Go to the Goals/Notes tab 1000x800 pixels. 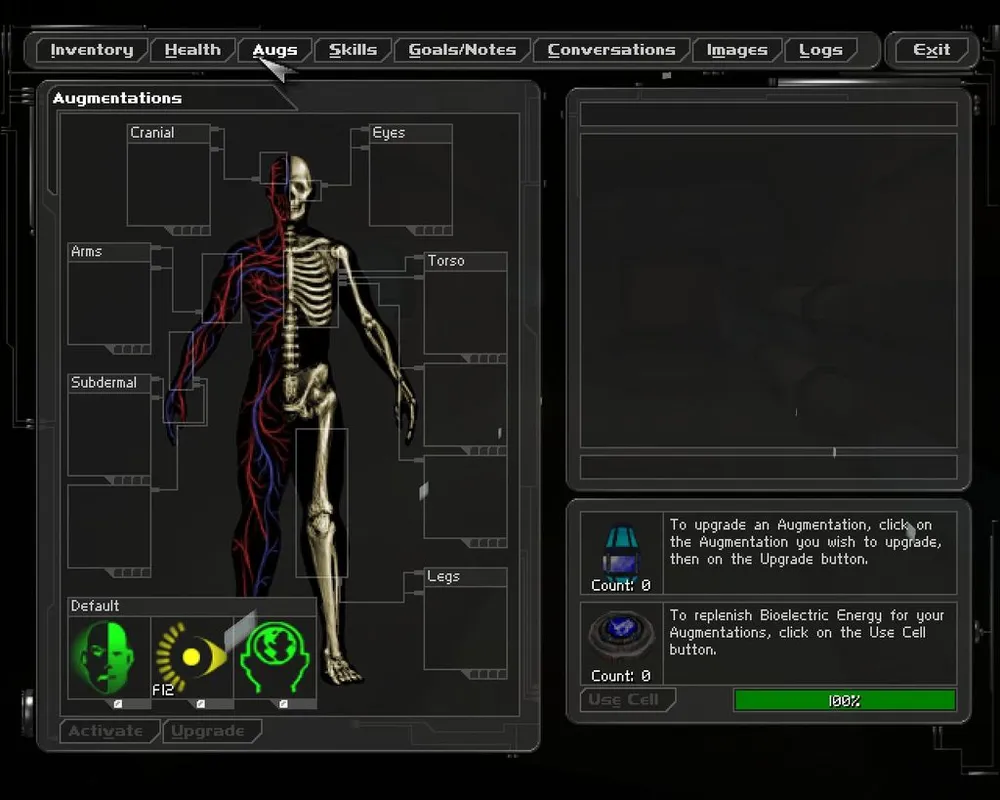click(x=462, y=50)
